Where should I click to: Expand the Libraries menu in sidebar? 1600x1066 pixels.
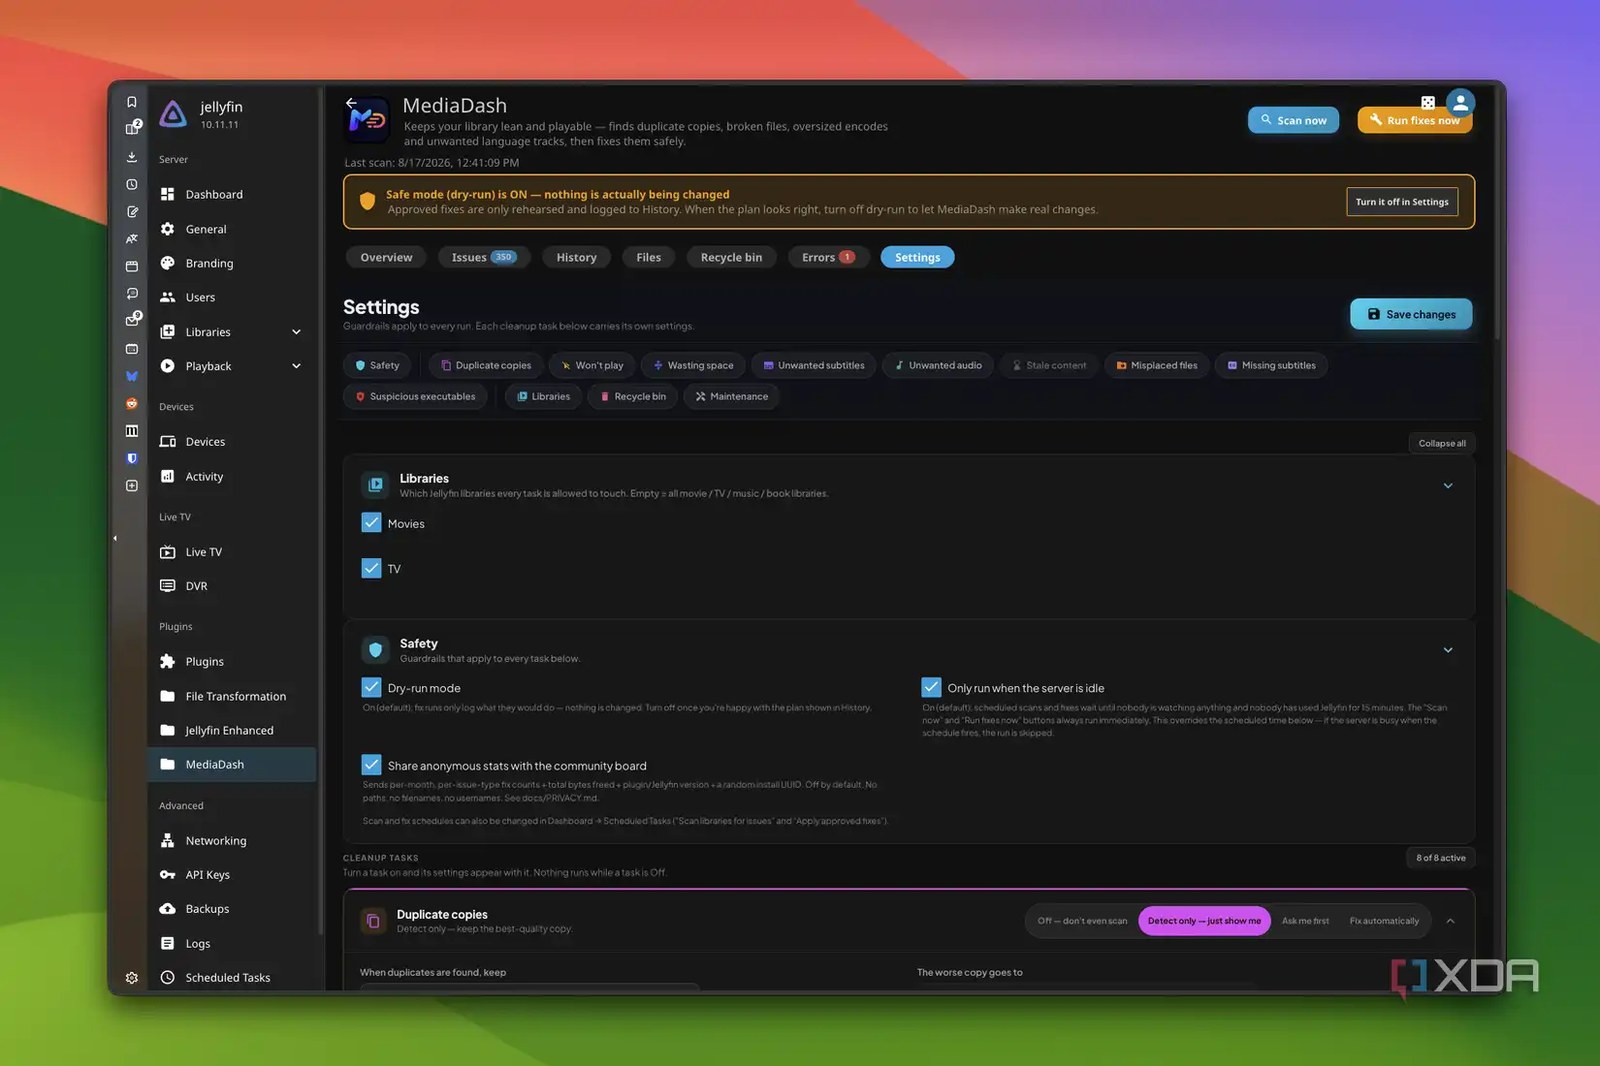[x=296, y=332]
